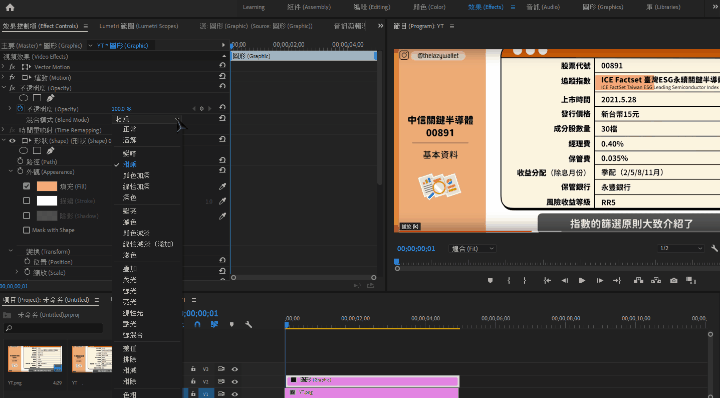Switch to the Editing workspace tab
The image size is (720, 398).
(372, 7)
